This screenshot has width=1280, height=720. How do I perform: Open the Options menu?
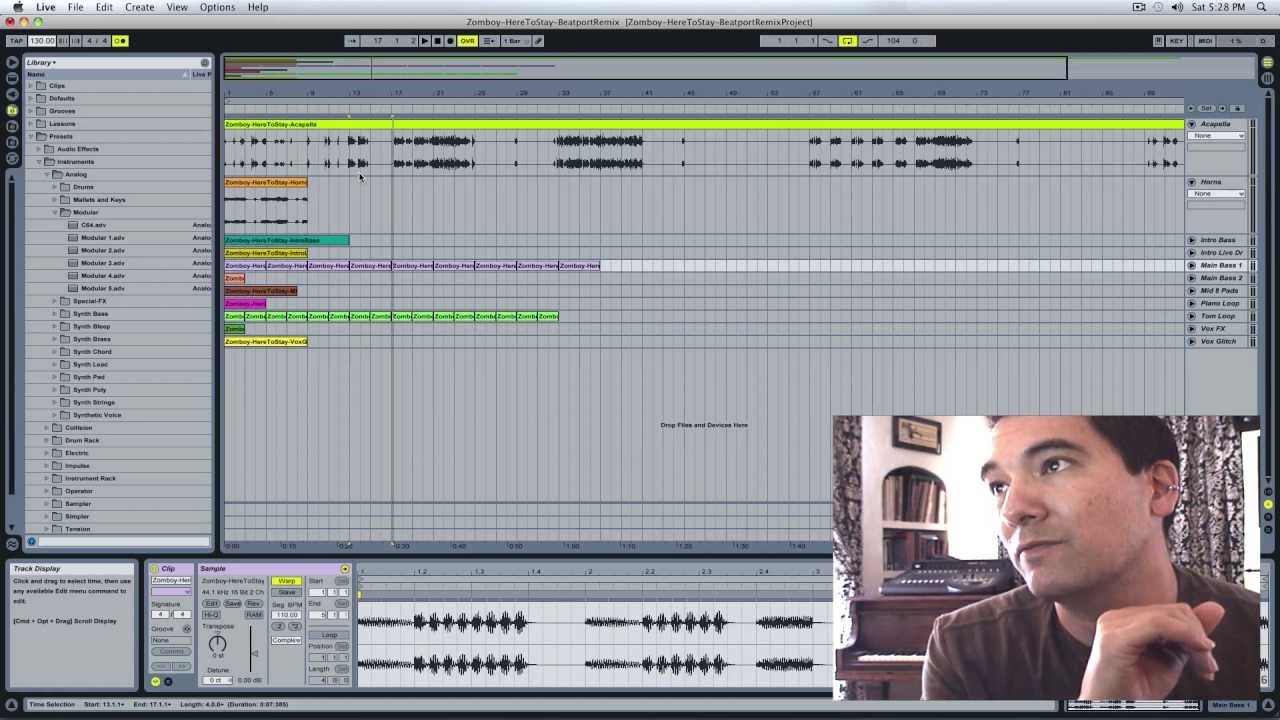pyautogui.click(x=217, y=7)
